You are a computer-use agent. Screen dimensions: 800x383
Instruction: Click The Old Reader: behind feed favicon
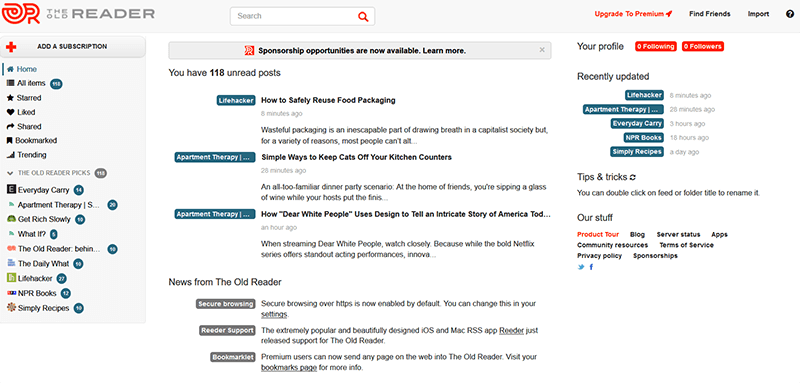[x=11, y=249]
